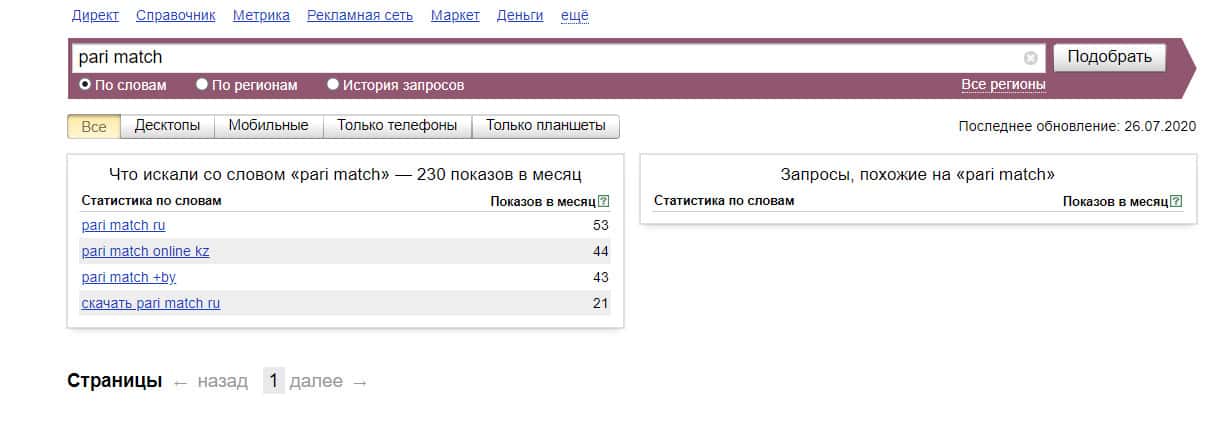
Task: Open the 'Метрика' link
Action: click(261, 16)
